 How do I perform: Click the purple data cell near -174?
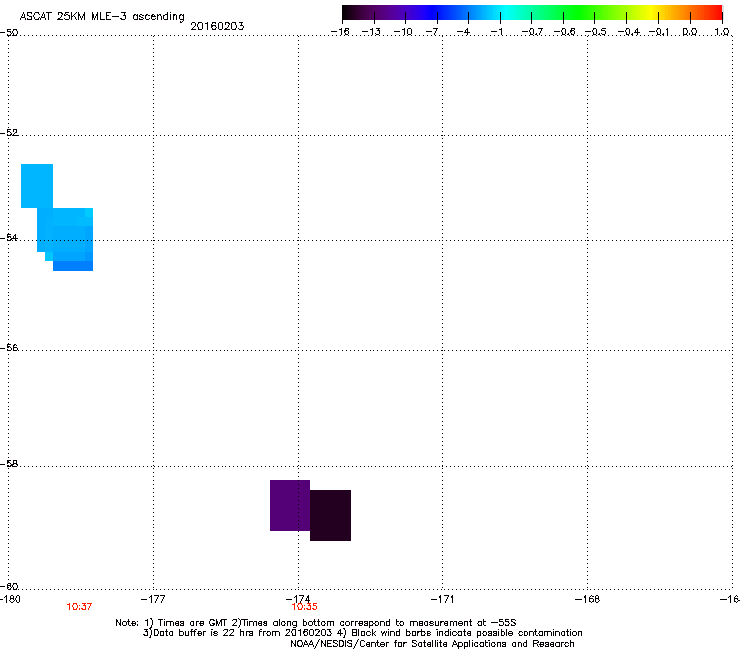(x=290, y=505)
